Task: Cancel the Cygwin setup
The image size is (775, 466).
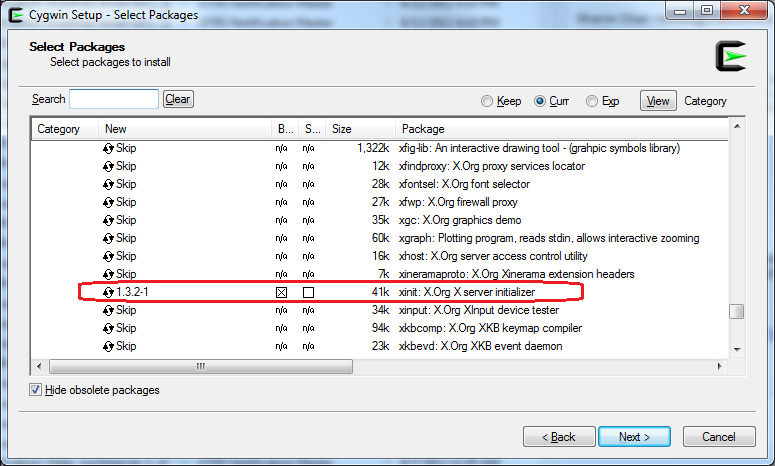Action: point(719,437)
